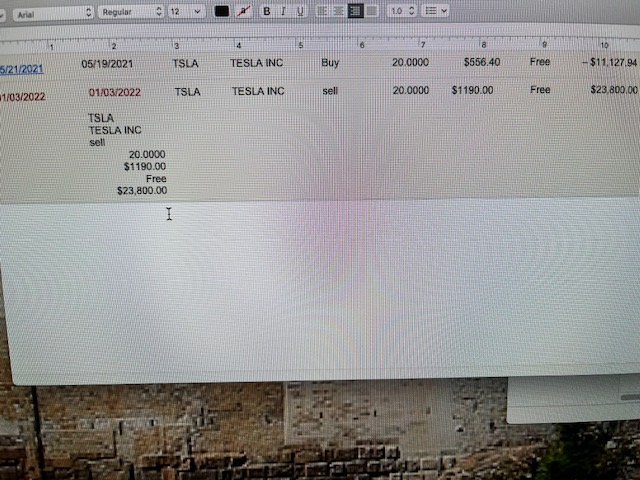
Task: Open the black text color swatch
Action: (x=222, y=11)
